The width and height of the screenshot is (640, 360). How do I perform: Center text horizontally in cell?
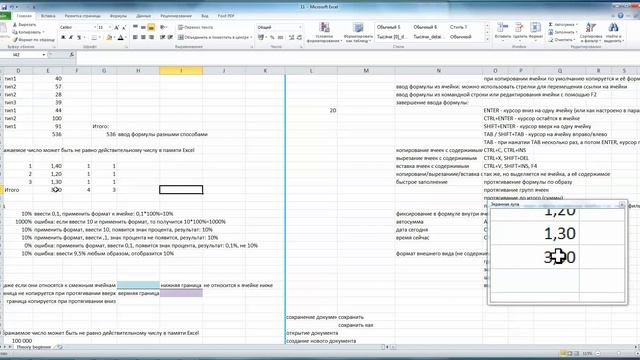pos(143,37)
